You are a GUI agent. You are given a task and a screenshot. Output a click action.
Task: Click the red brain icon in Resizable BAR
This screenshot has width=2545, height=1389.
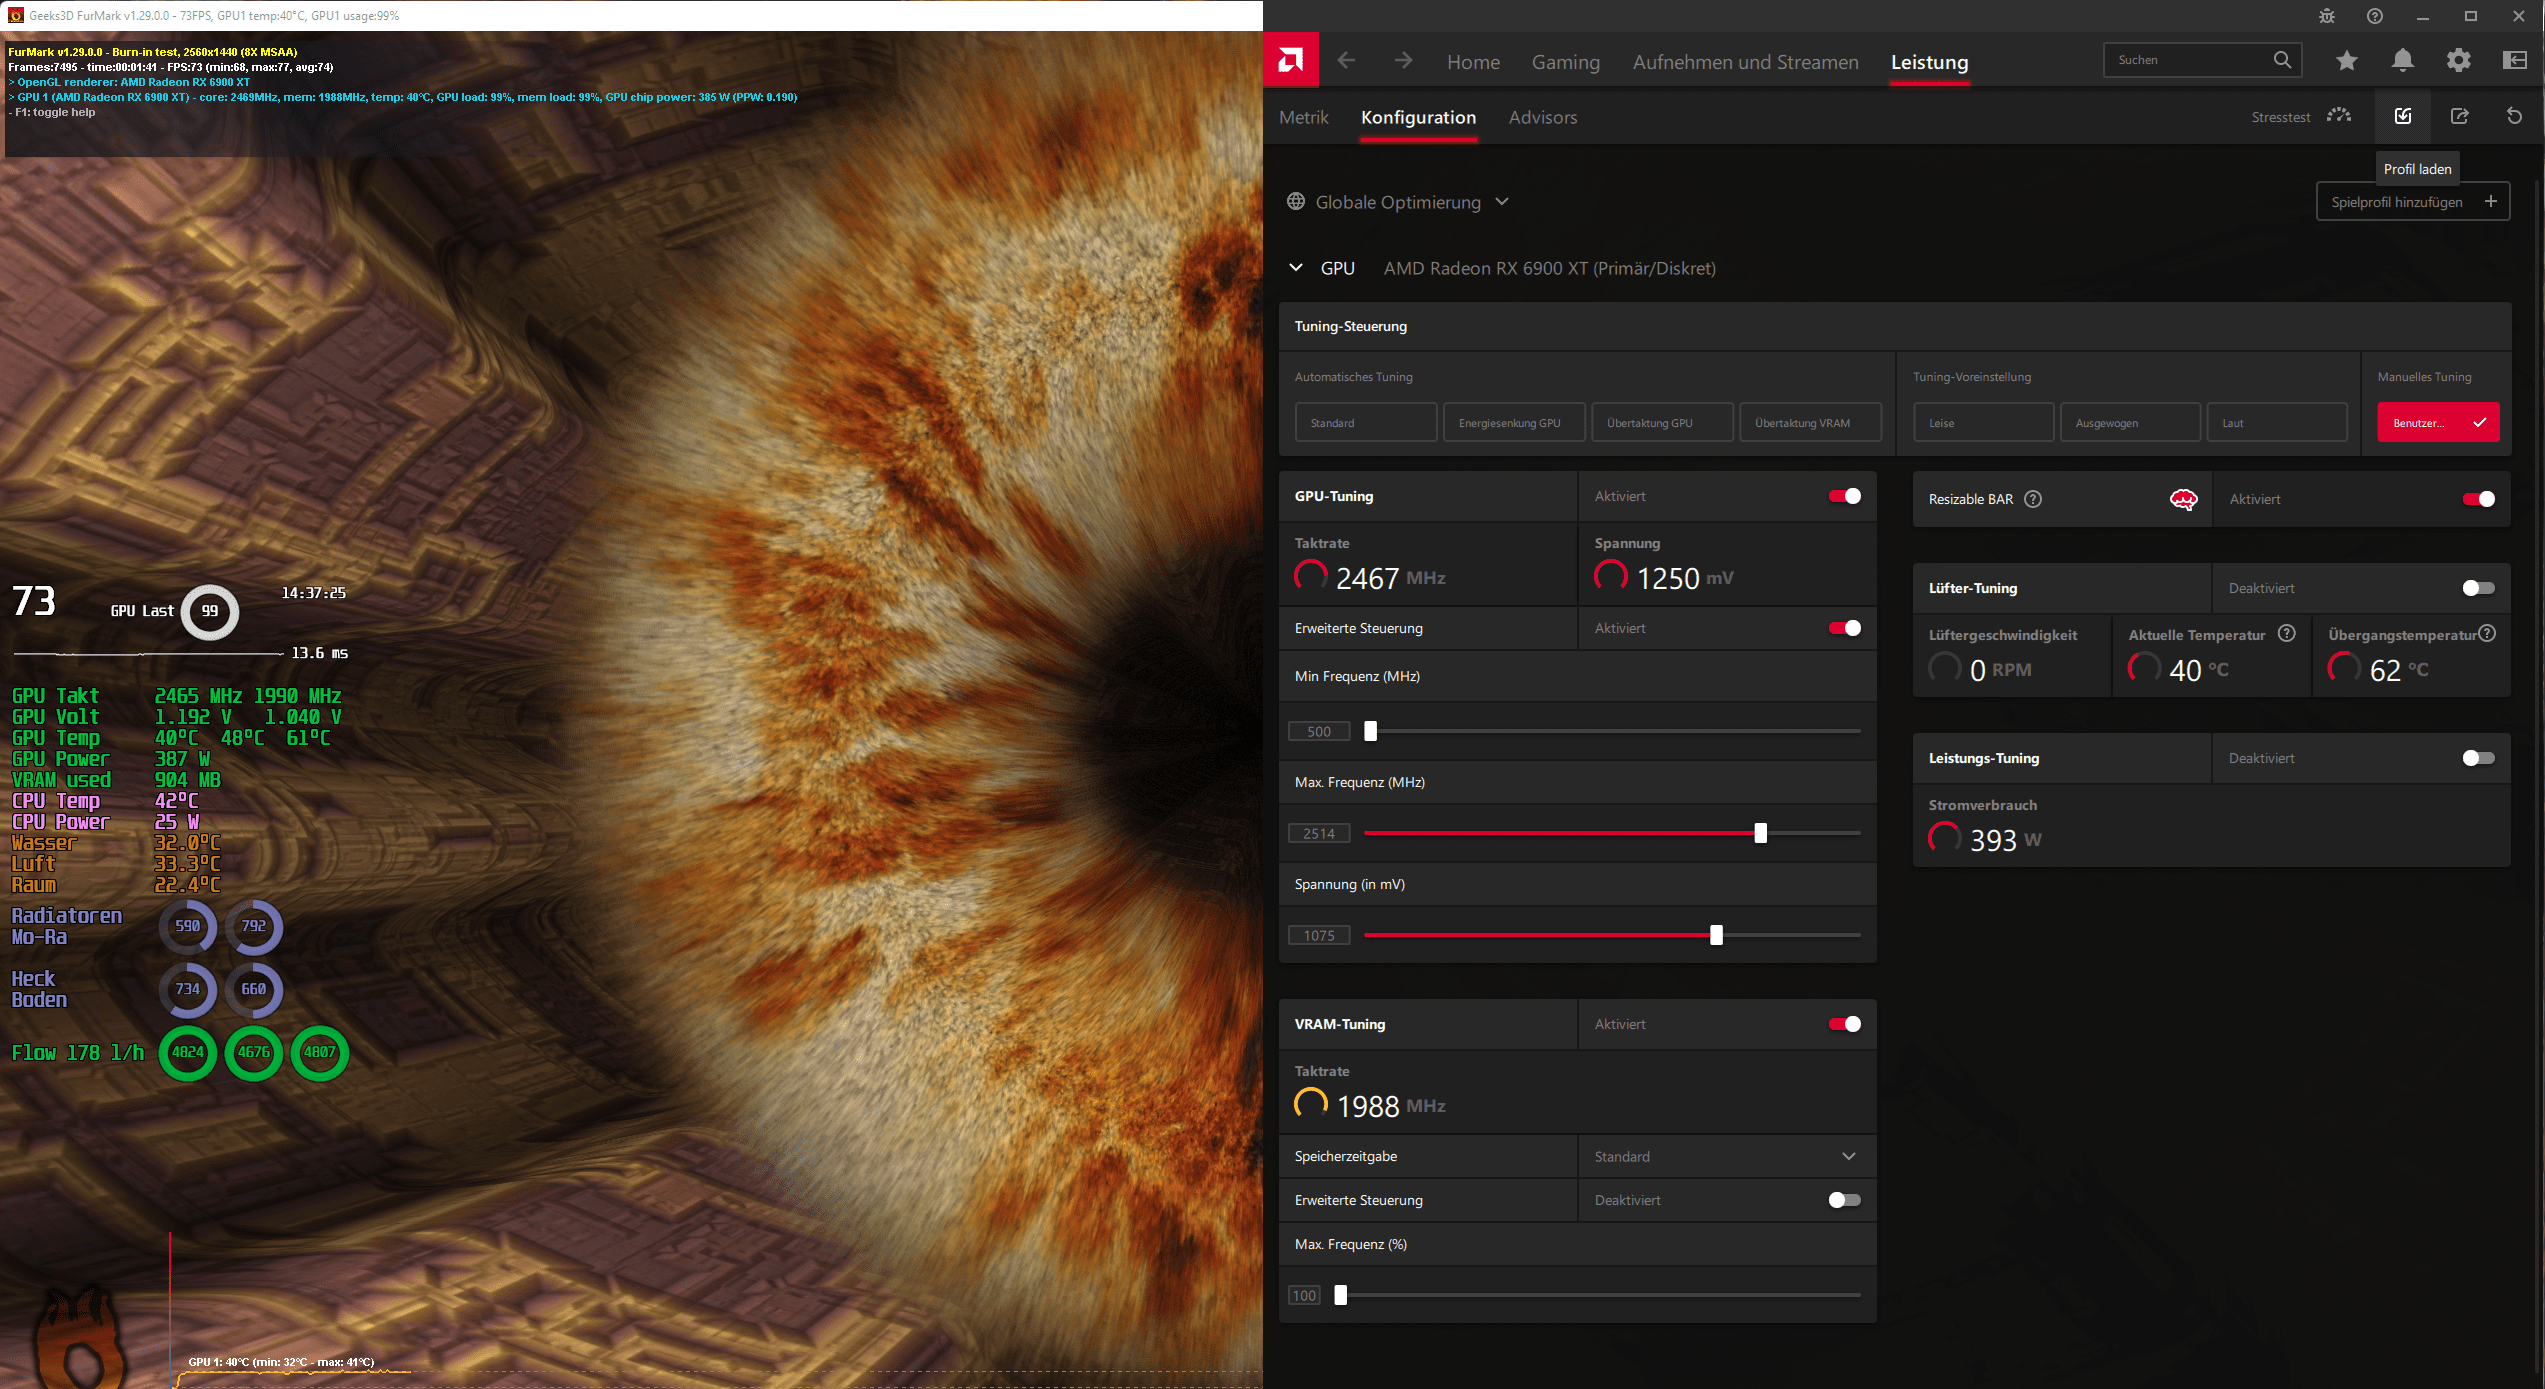point(2184,499)
